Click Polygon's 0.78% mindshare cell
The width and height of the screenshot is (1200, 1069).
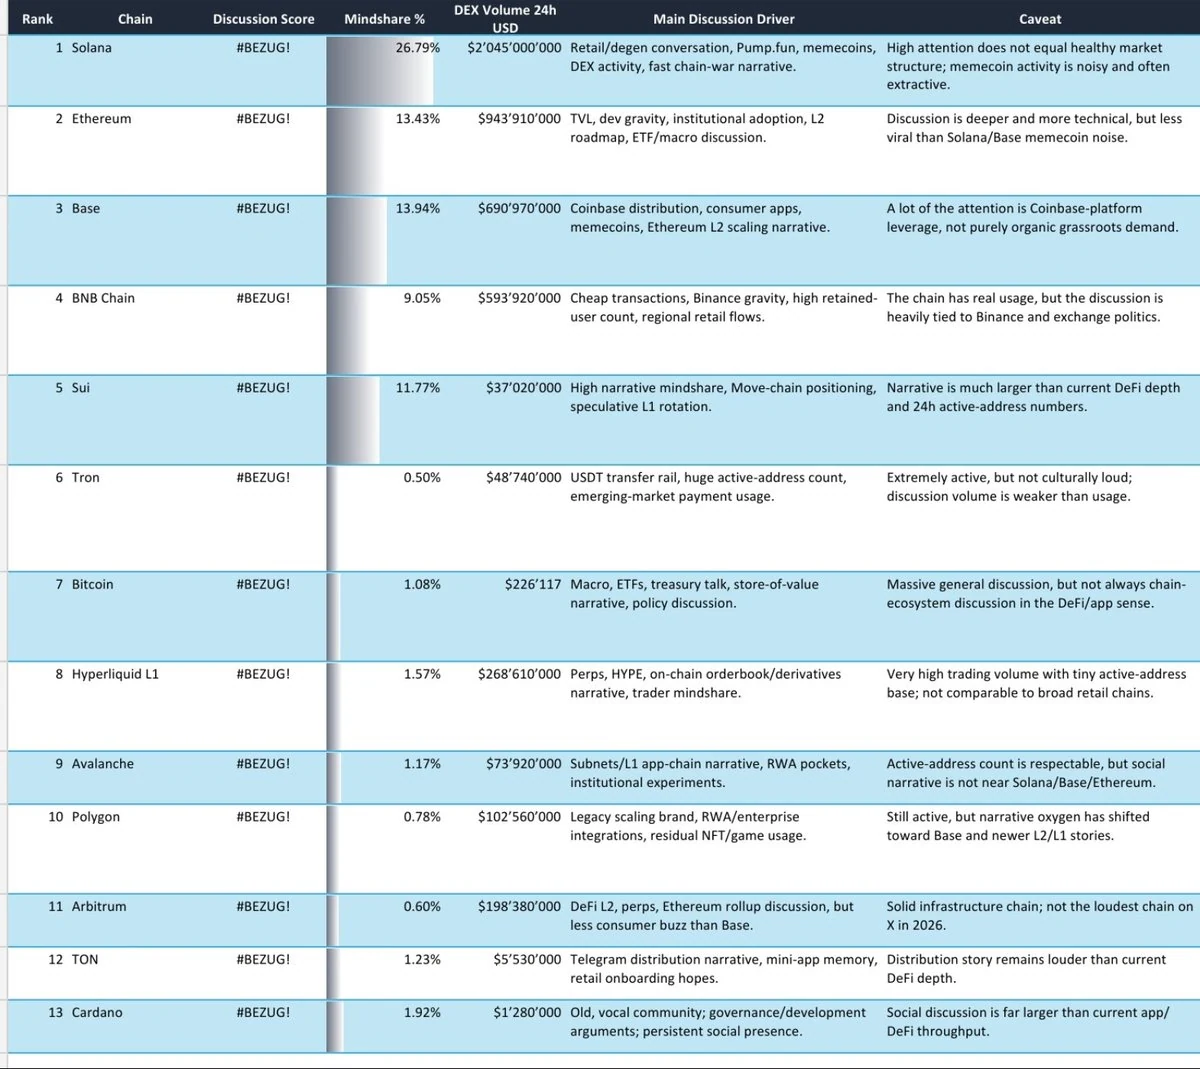tap(422, 817)
